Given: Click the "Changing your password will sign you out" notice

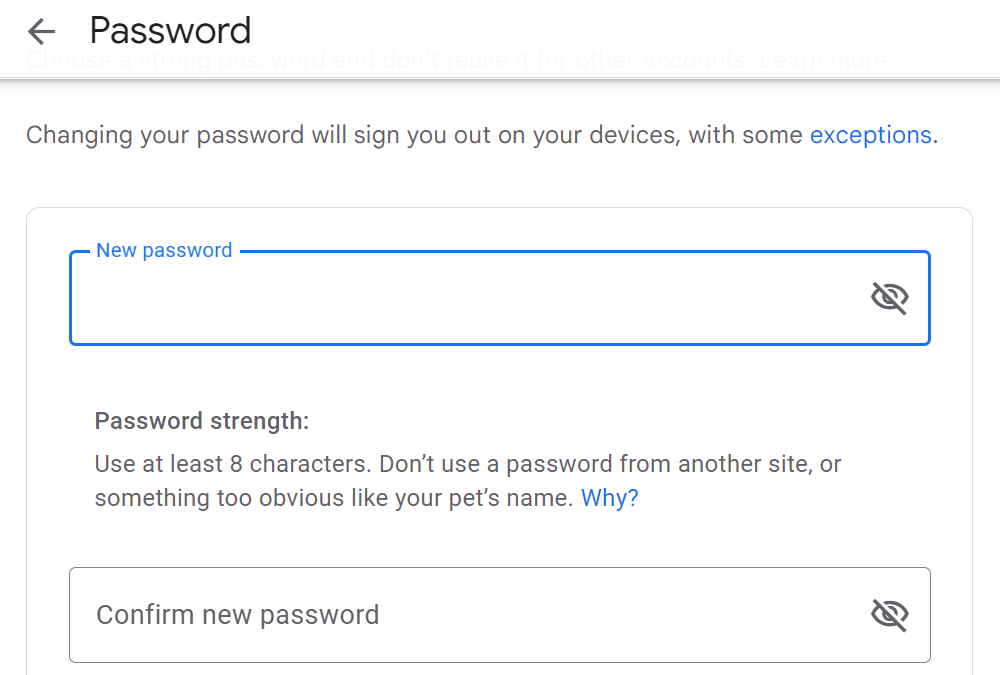Looking at the screenshot, I should click(x=300, y=135).
